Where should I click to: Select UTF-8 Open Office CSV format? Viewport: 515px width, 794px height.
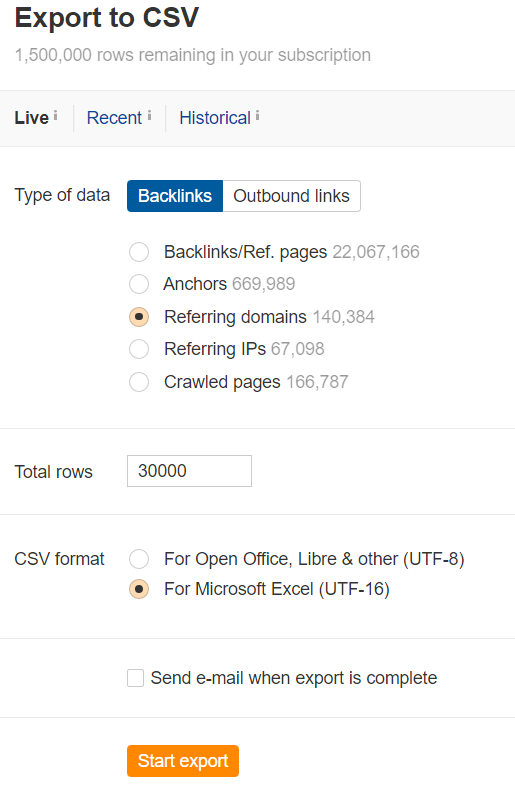139,559
